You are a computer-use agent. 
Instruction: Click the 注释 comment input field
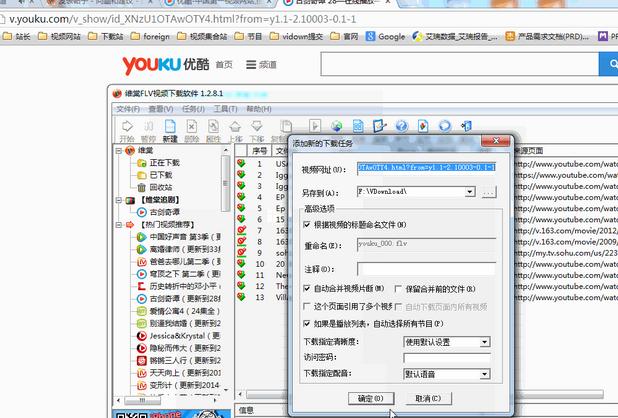click(x=426, y=269)
